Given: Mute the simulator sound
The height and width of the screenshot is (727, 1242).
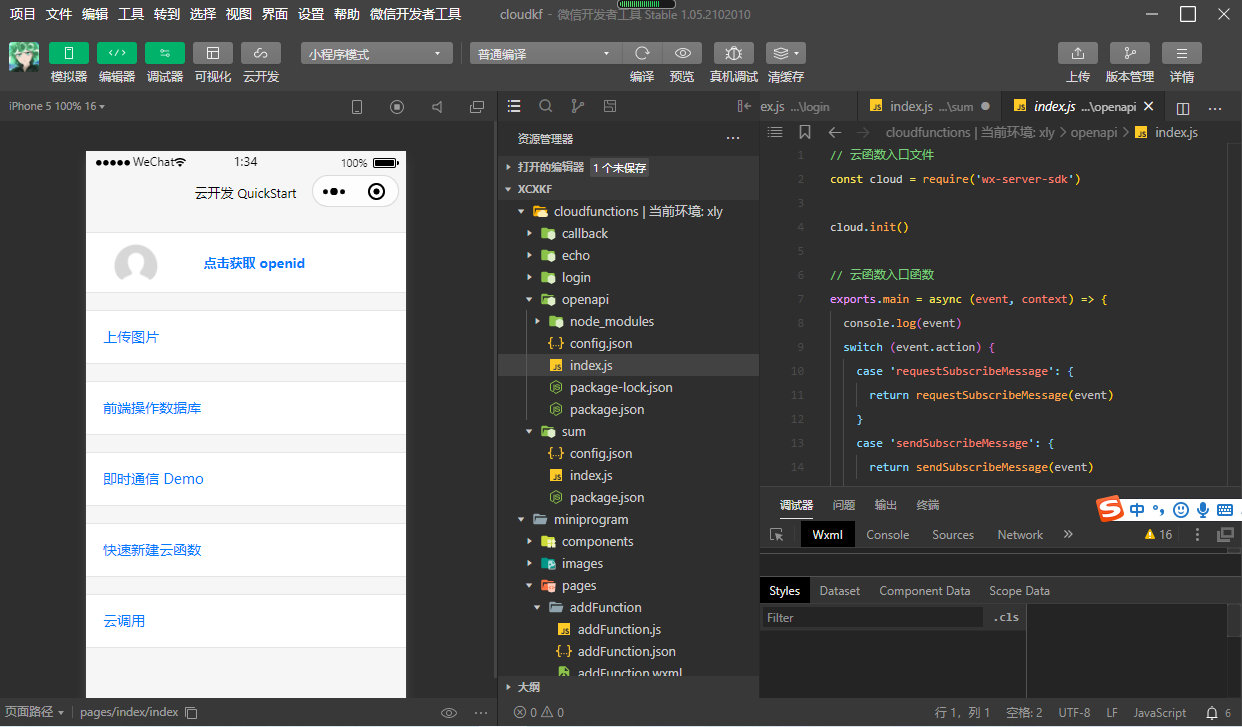Looking at the screenshot, I should tap(437, 107).
